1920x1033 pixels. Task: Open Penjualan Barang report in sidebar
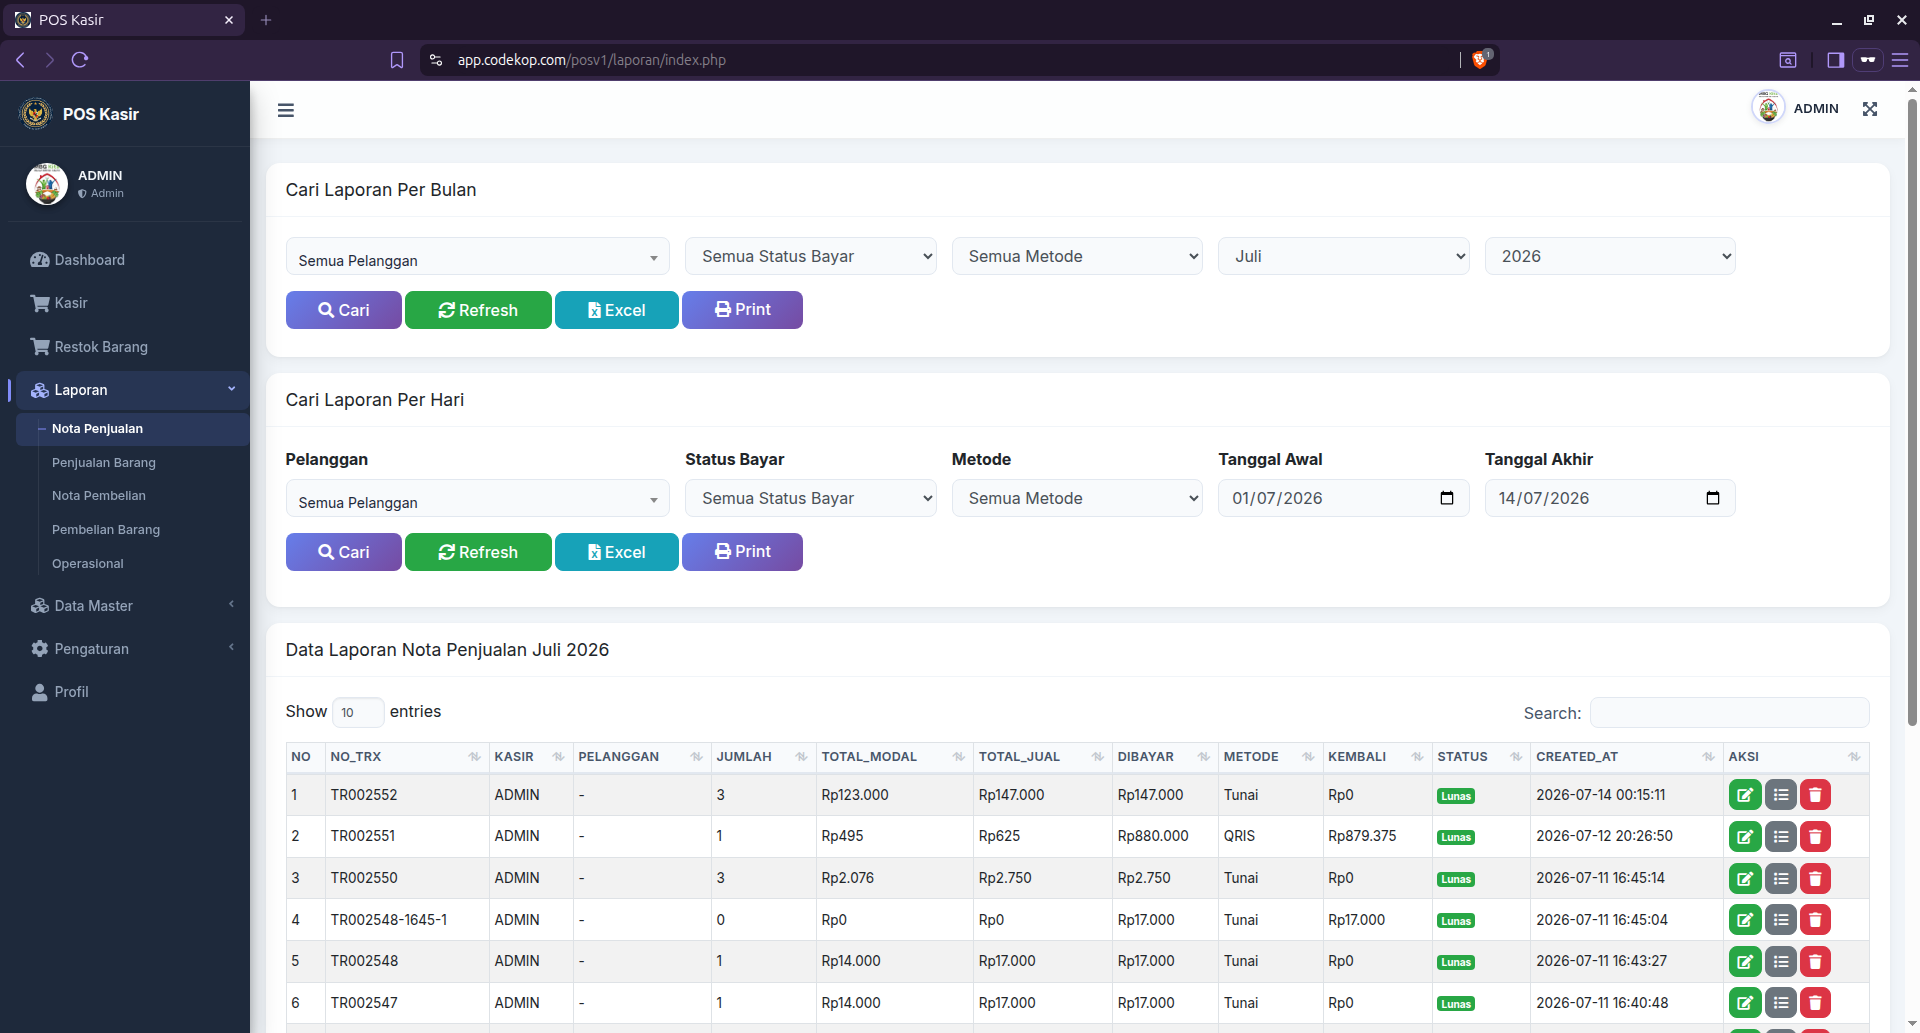tap(104, 462)
